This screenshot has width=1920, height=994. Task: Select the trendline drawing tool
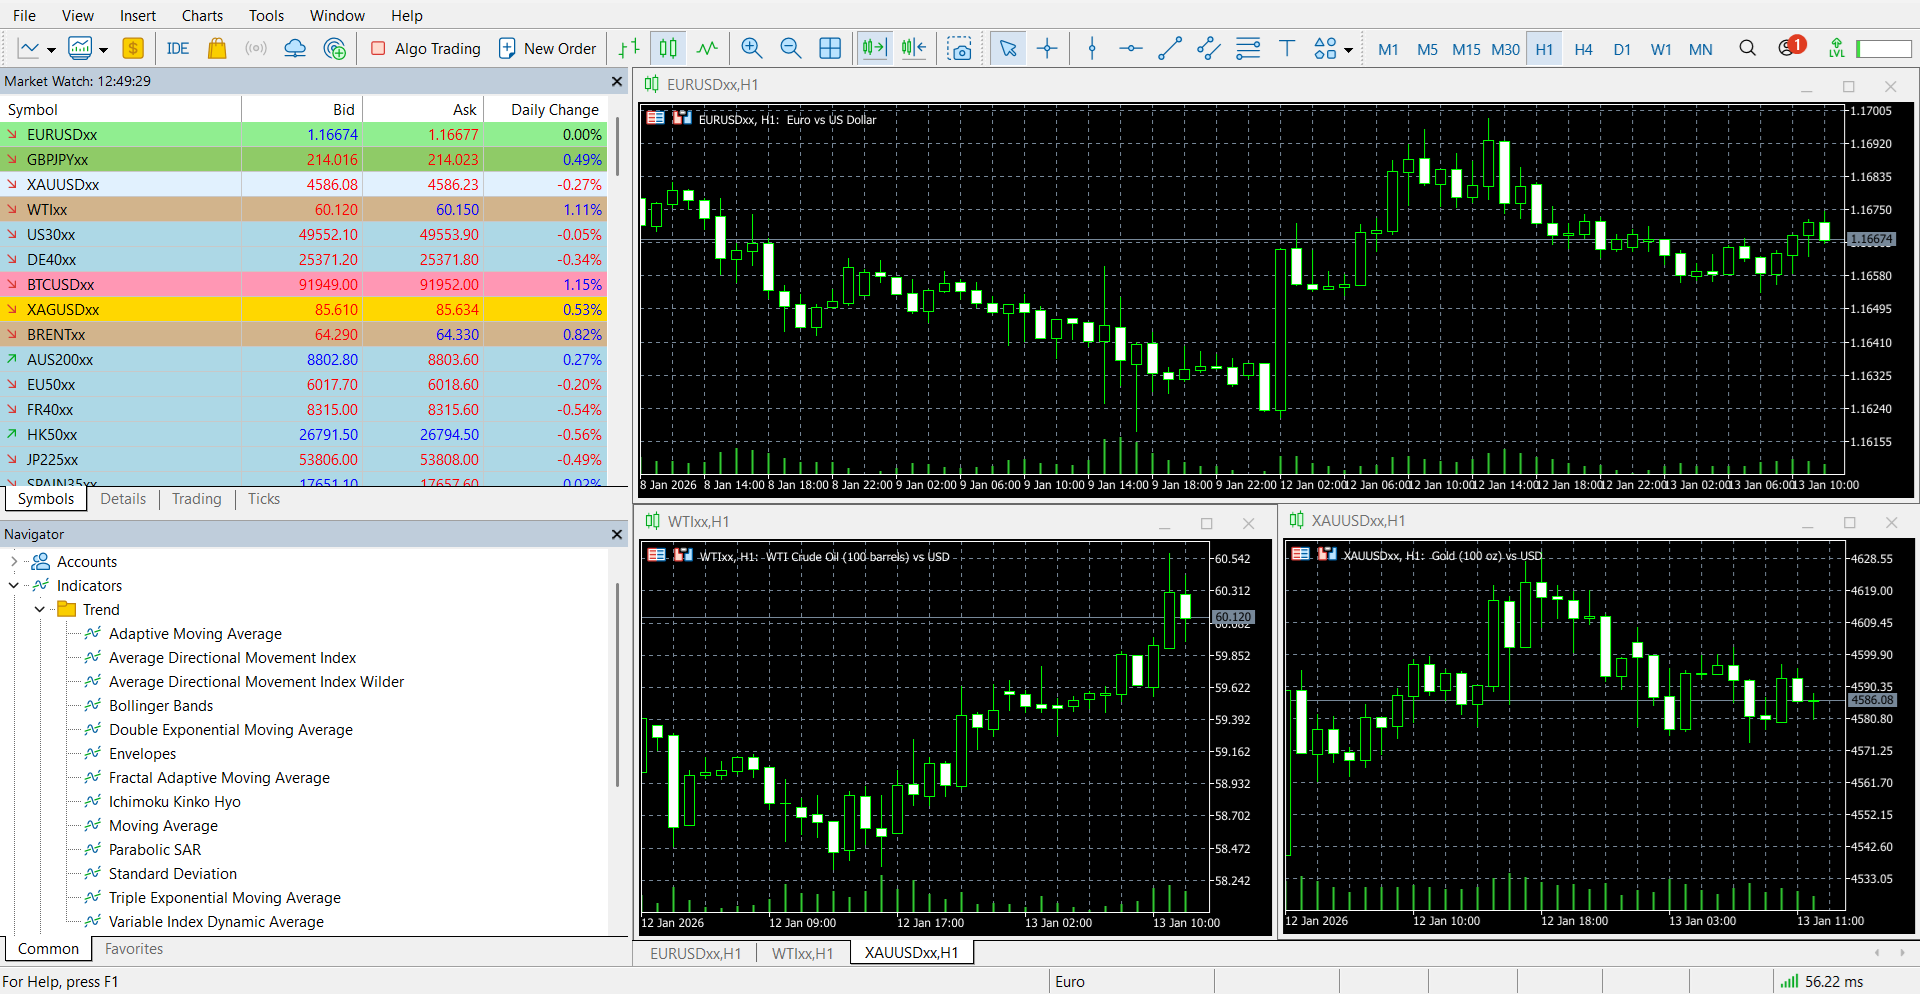click(1170, 48)
